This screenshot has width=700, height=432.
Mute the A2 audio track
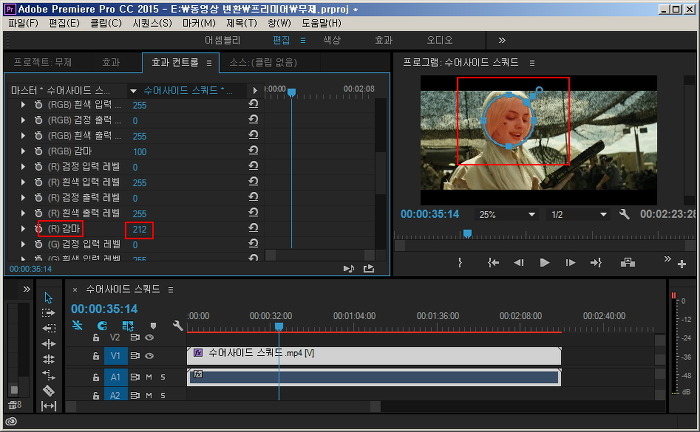point(149,395)
